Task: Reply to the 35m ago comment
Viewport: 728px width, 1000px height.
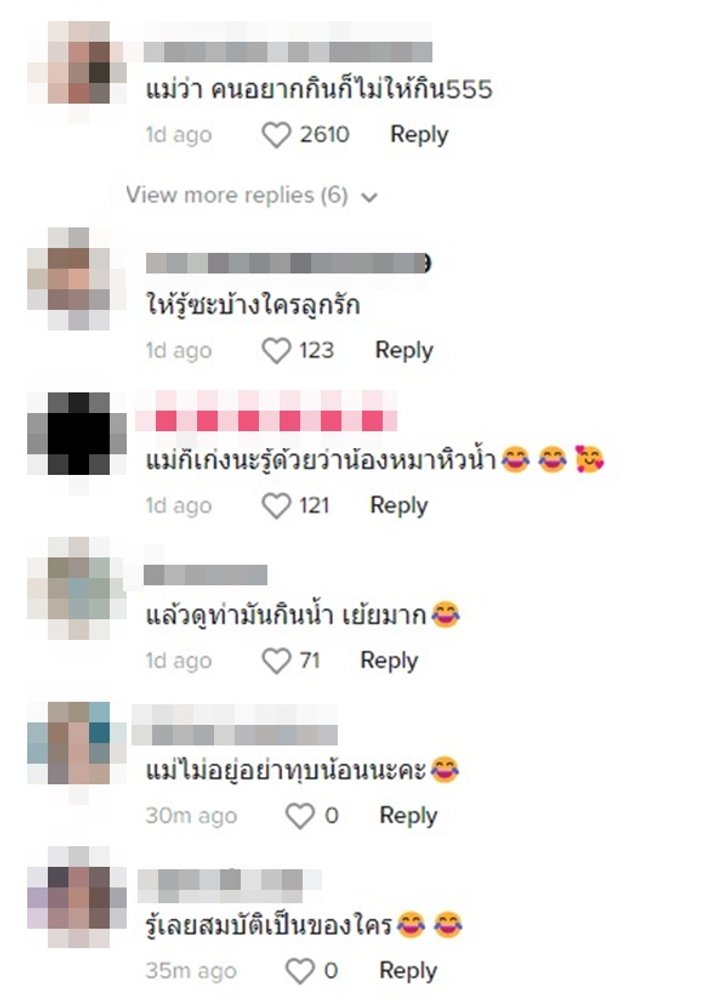Action: point(409,971)
